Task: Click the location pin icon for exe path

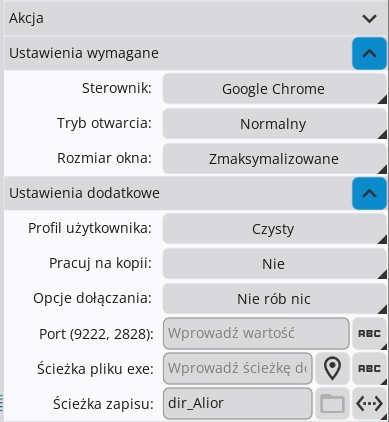Action: 332,369
